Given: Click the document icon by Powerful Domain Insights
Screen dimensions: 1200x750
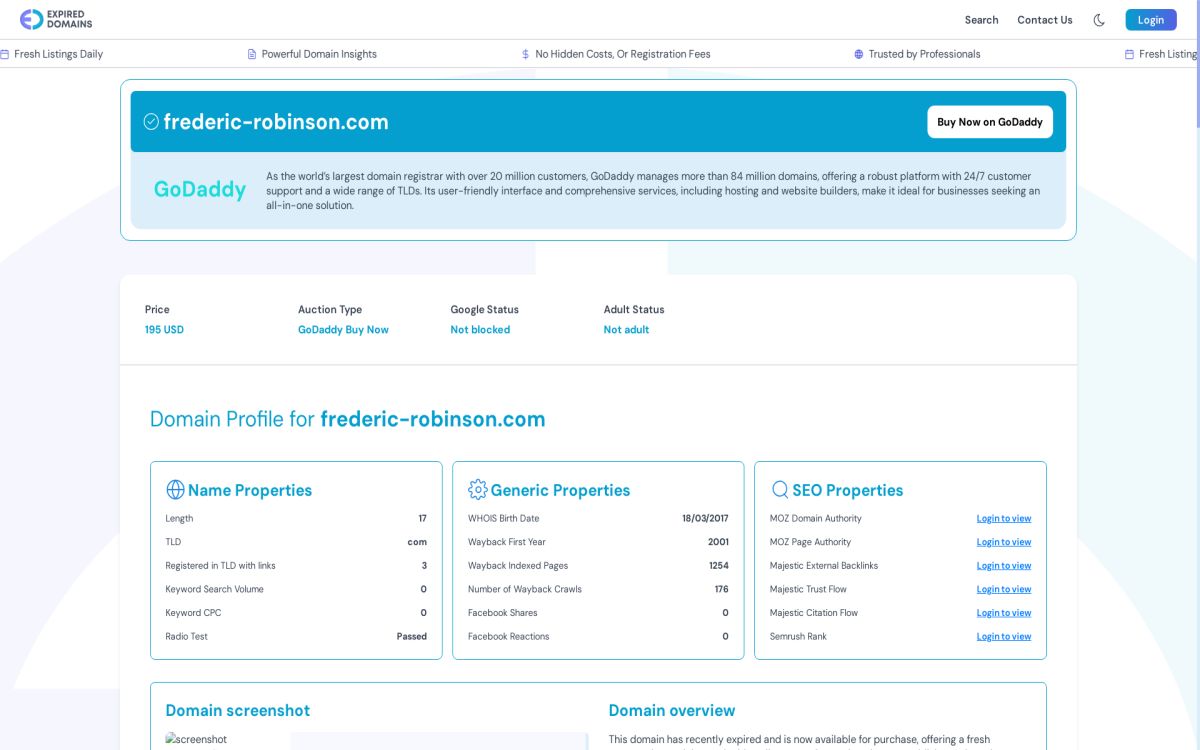Looking at the screenshot, I should point(252,54).
